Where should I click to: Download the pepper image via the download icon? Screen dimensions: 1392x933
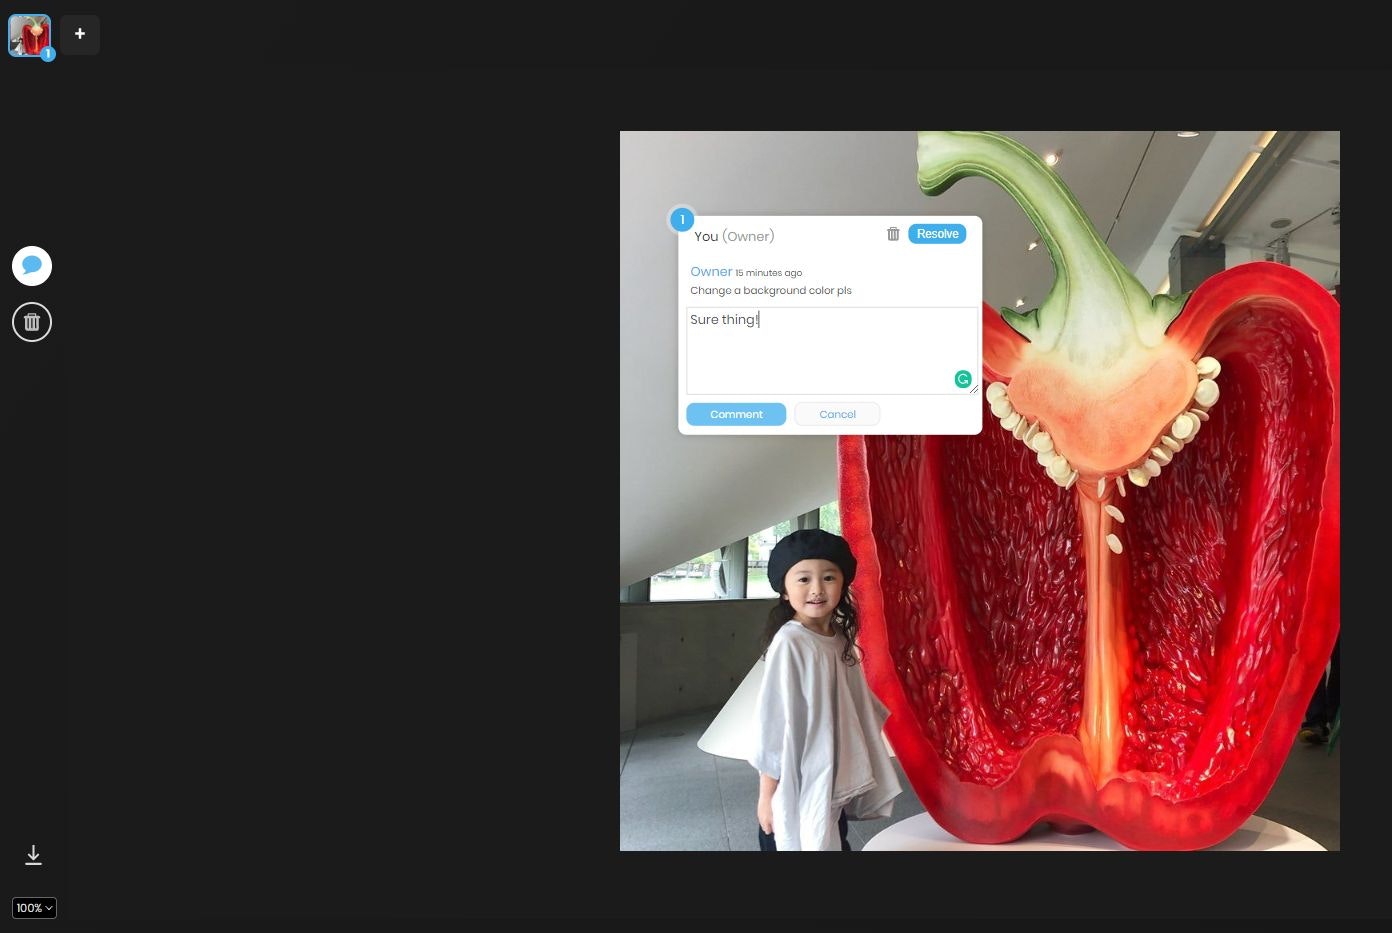click(33, 855)
